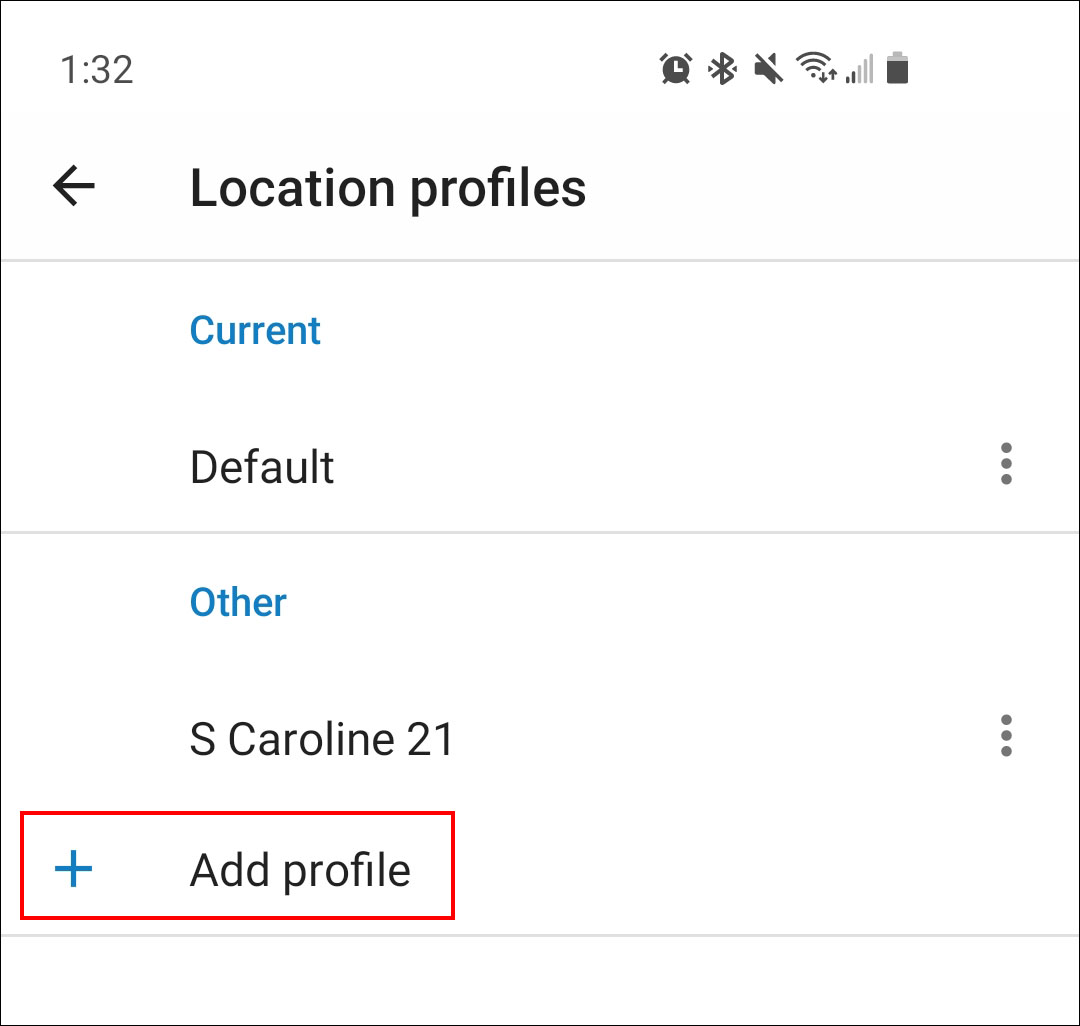Screen dimensions: 1080x1026
Task: Tap the clock showing 1:32
Action: click(x=97, y=68)
